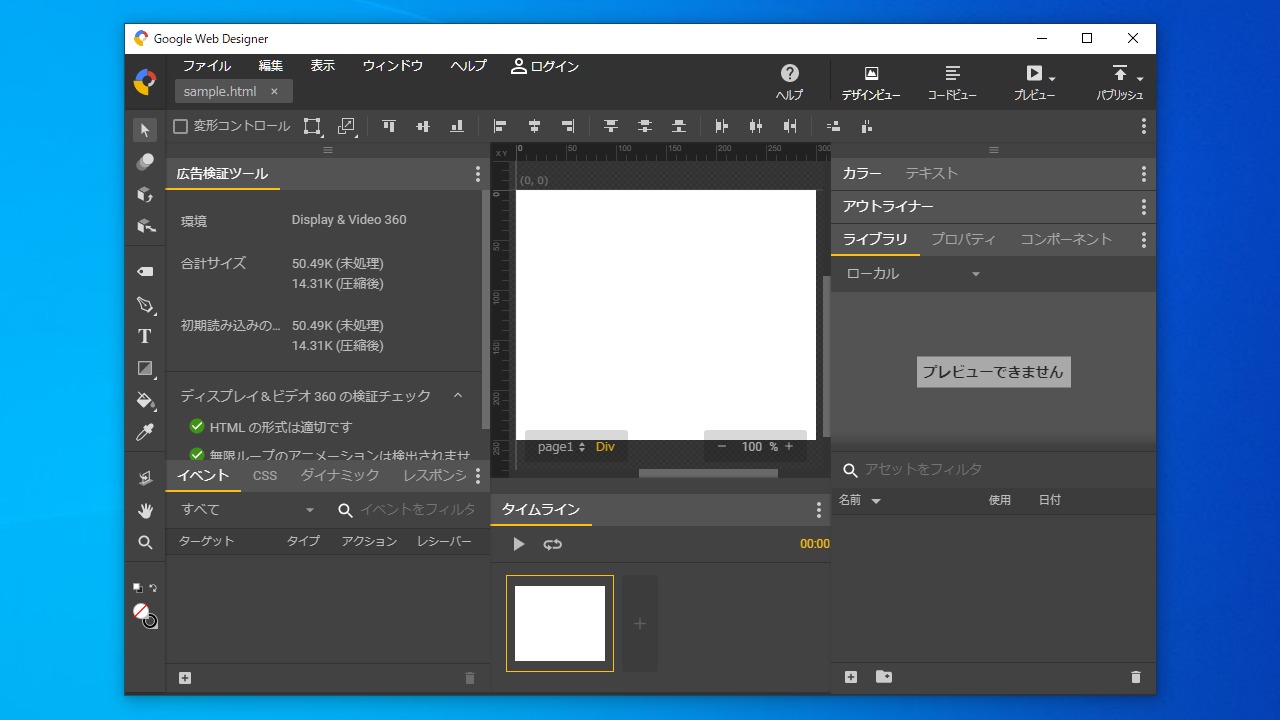
Task: Open the 編集 menu
Action: (x=271, y=66)
